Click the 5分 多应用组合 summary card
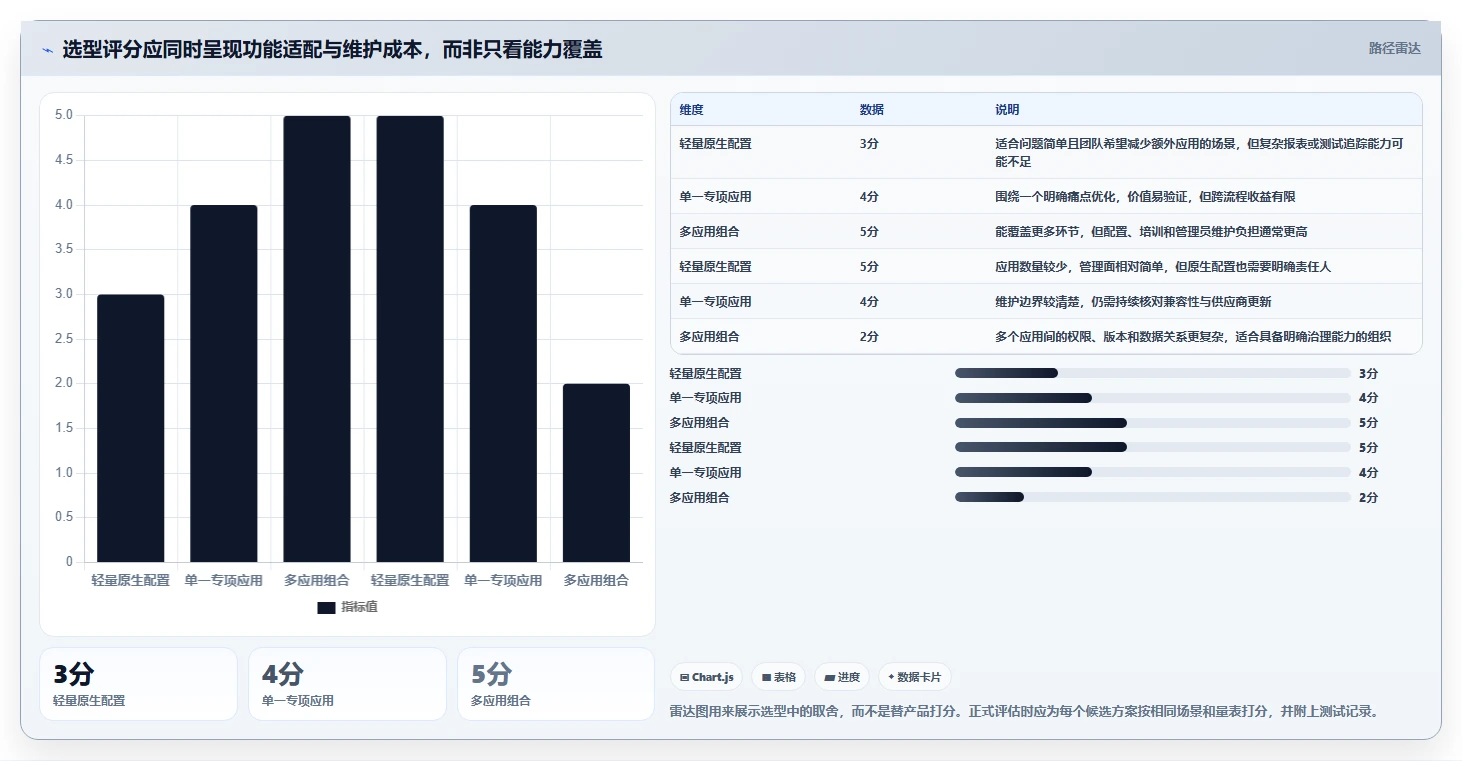 point(556,684)
